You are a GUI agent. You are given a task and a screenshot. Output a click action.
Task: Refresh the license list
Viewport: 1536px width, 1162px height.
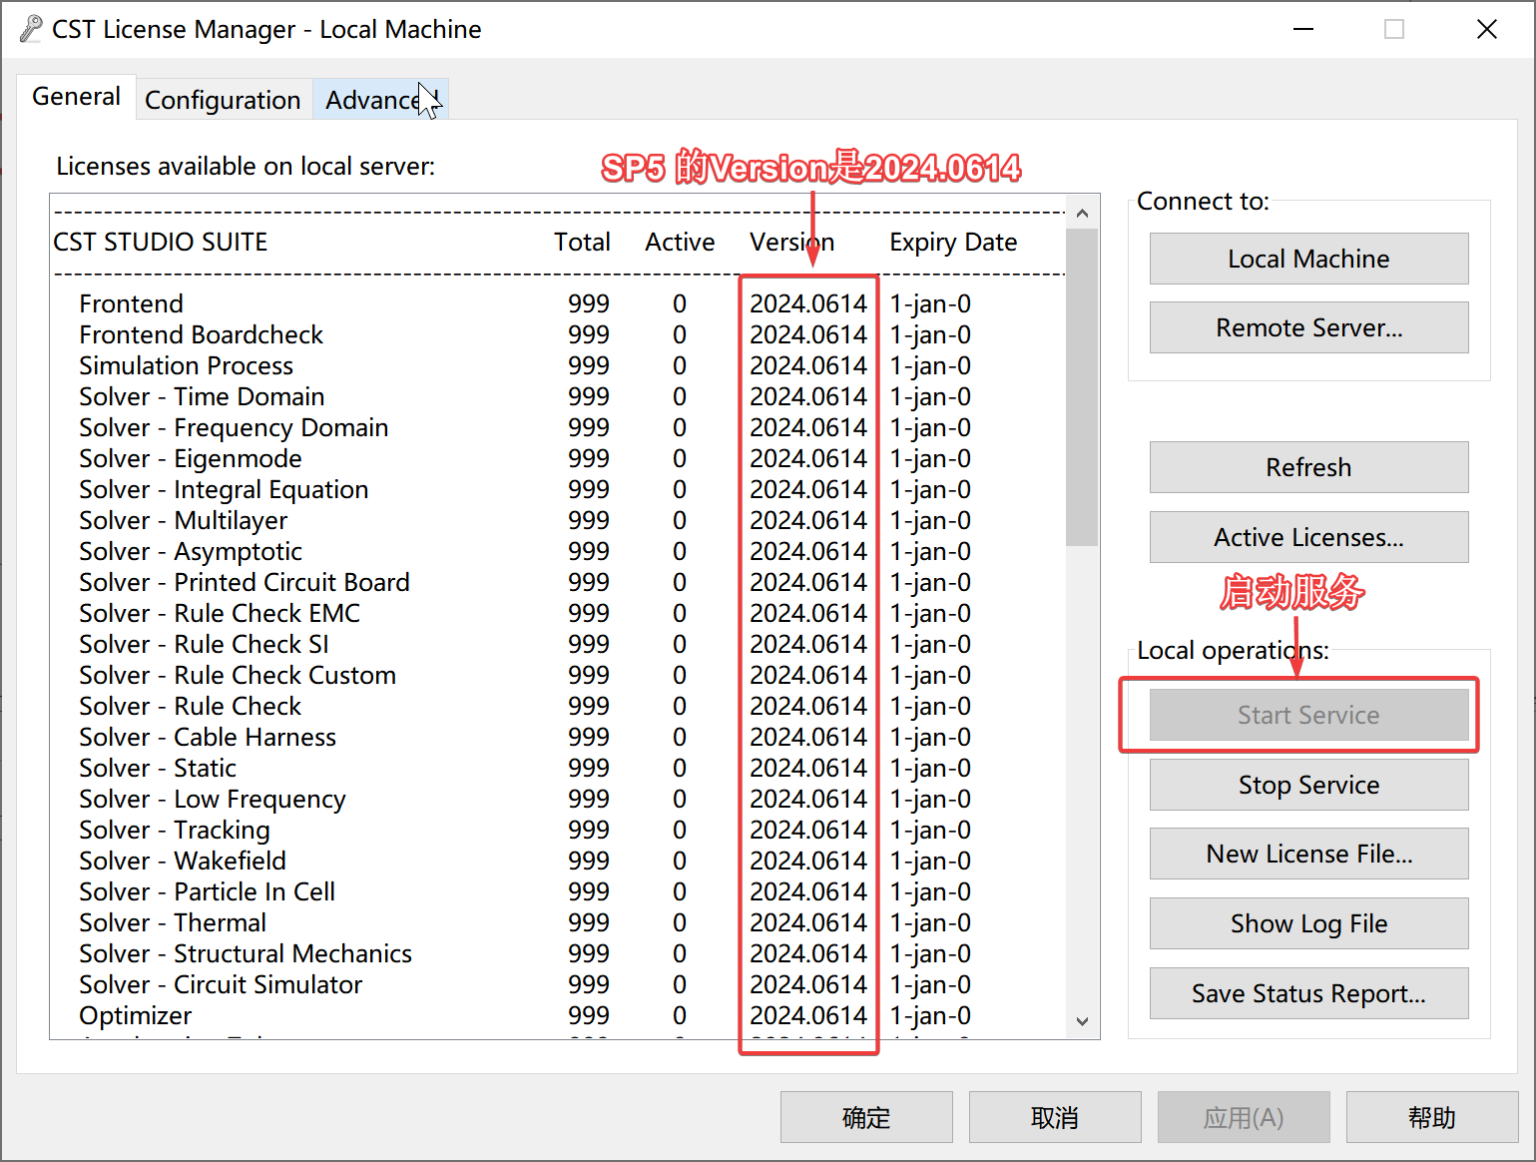click(1308, 467)
